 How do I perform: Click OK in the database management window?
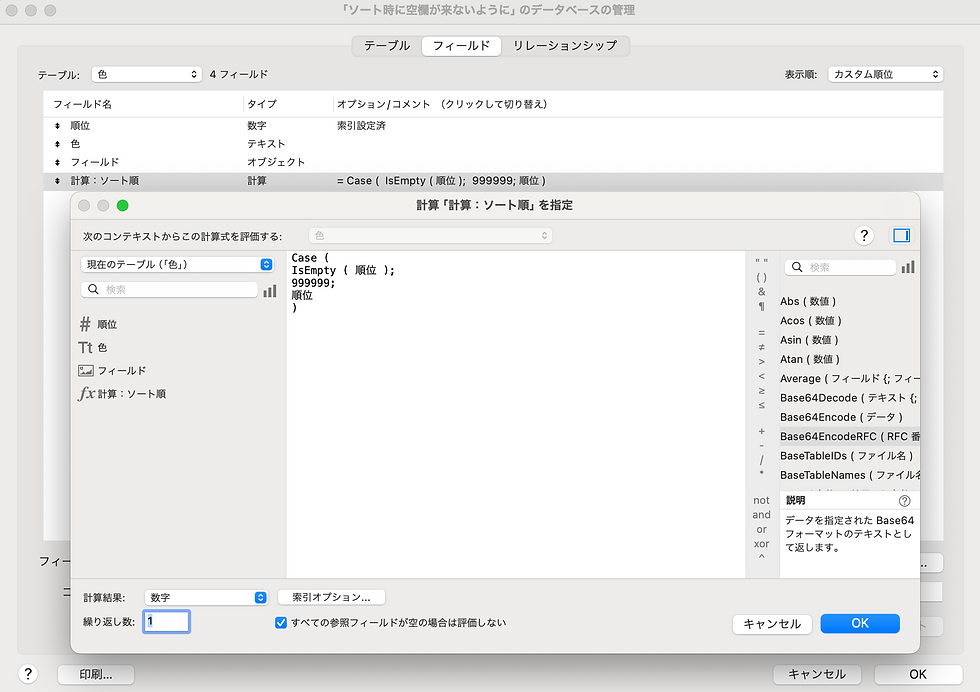(918, 674)
